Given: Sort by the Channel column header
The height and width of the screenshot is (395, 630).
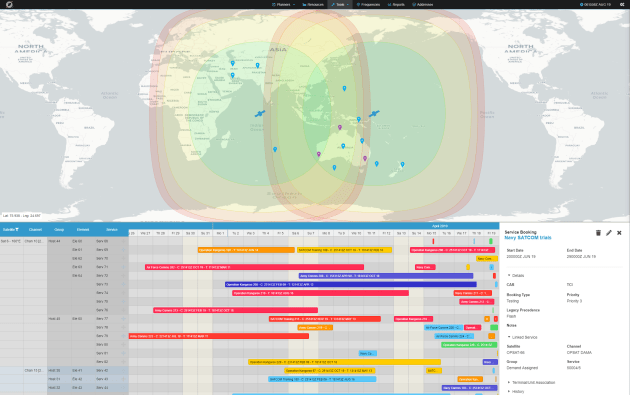Looking at the screenshot, I should [x=35, y=229].
